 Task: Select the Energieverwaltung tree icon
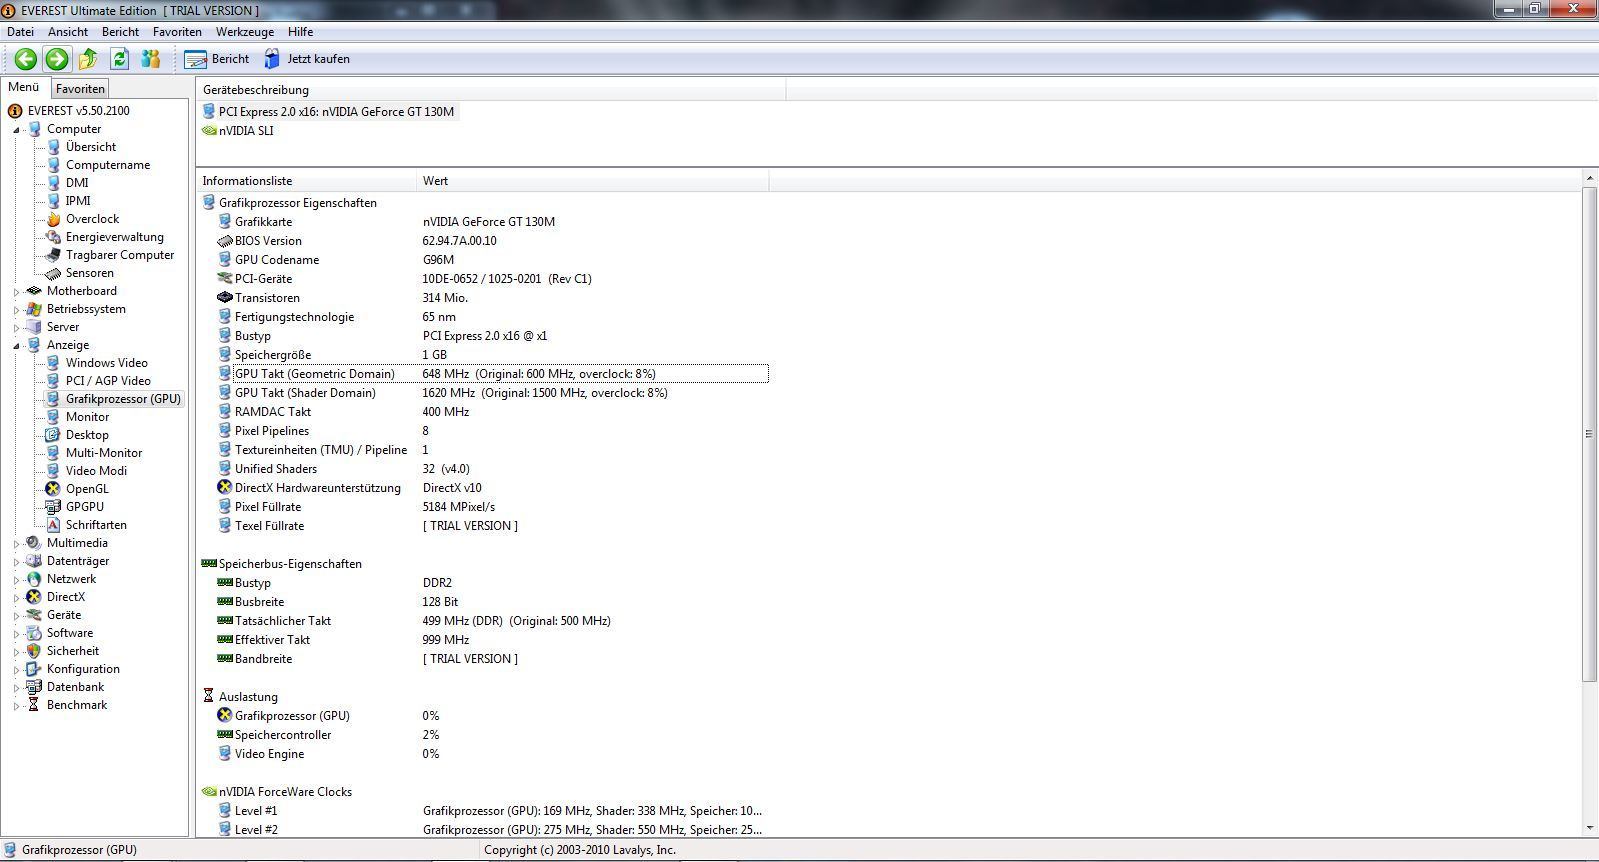click(x=53, y=237)
